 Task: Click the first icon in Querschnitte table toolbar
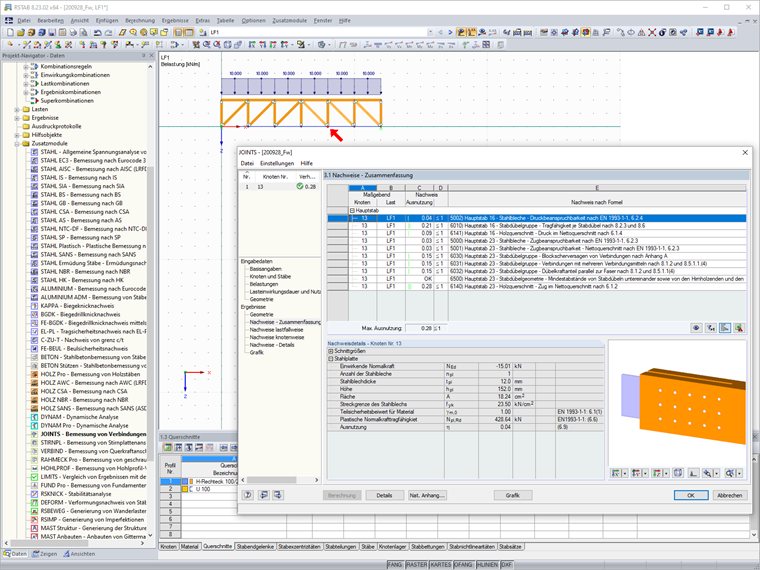click(166, 448)
